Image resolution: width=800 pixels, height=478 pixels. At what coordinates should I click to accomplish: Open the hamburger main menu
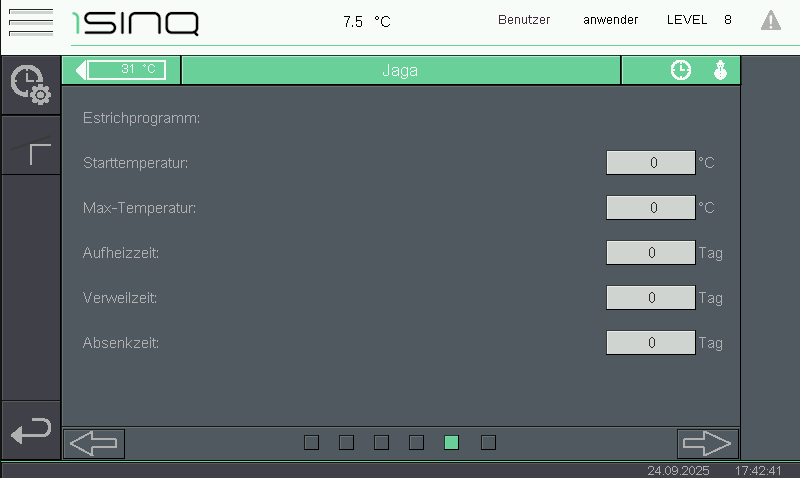tap(30, 21)
